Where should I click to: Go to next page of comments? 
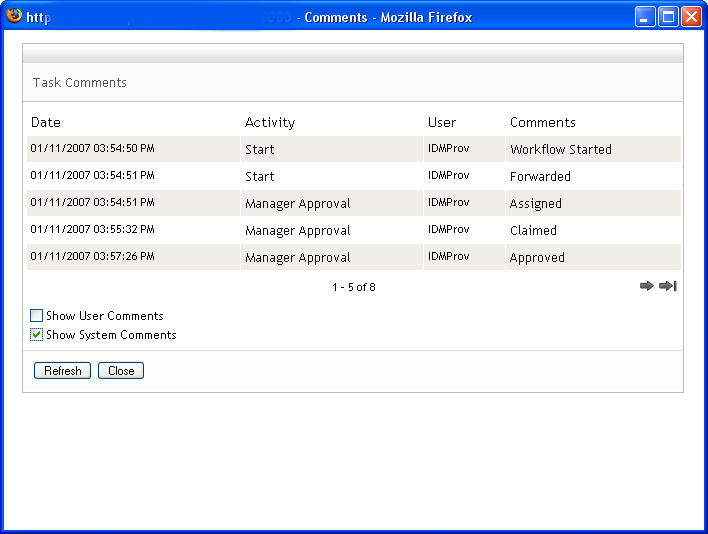[647, 287]
